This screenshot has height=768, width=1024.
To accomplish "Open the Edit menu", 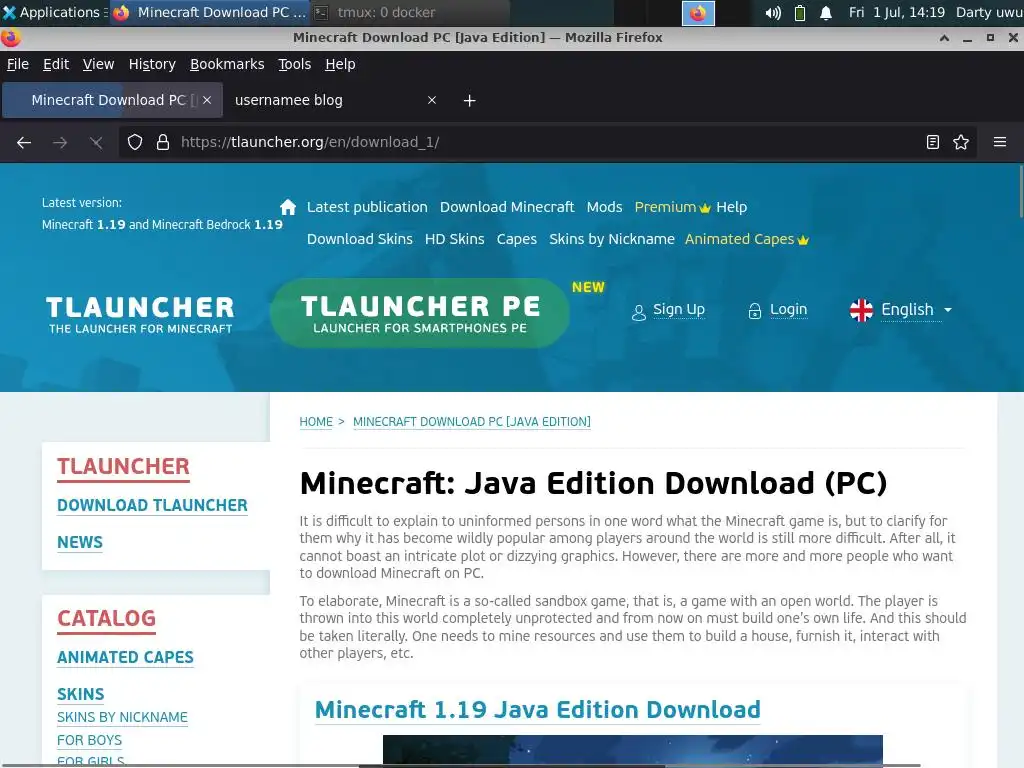I will coord(56,64).
